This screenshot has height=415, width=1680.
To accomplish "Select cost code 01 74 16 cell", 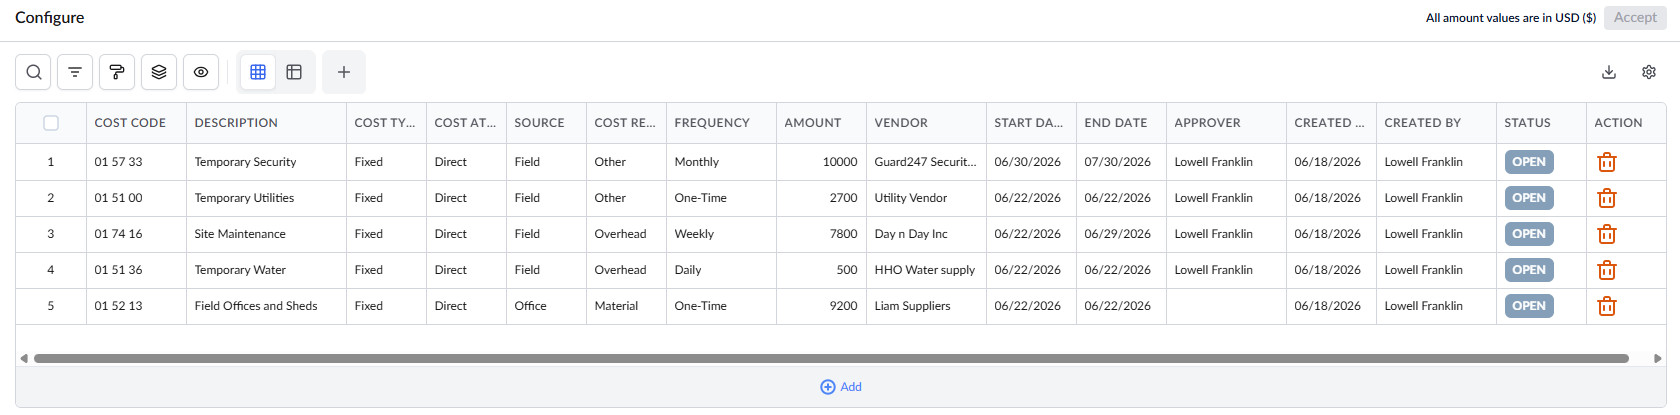I will (136, 234).
